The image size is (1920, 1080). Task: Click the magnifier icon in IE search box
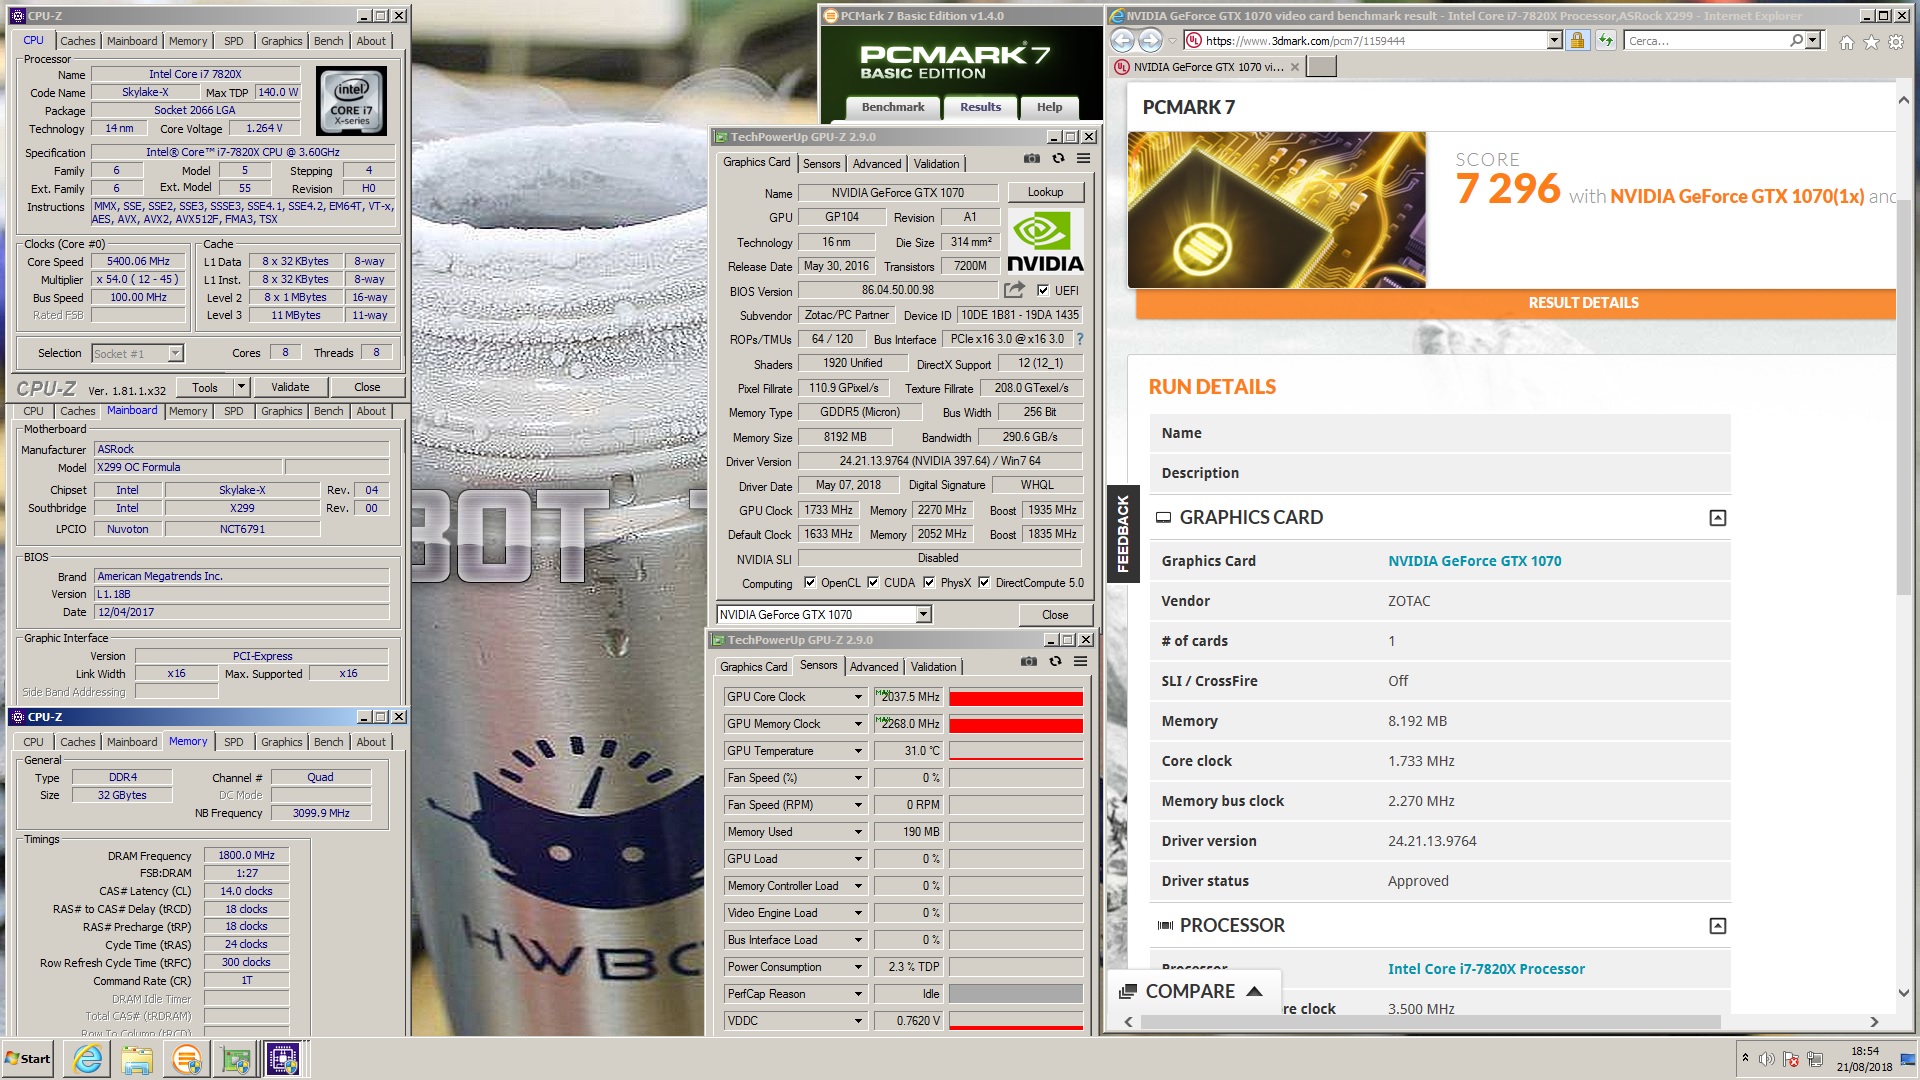[1796, 41]
